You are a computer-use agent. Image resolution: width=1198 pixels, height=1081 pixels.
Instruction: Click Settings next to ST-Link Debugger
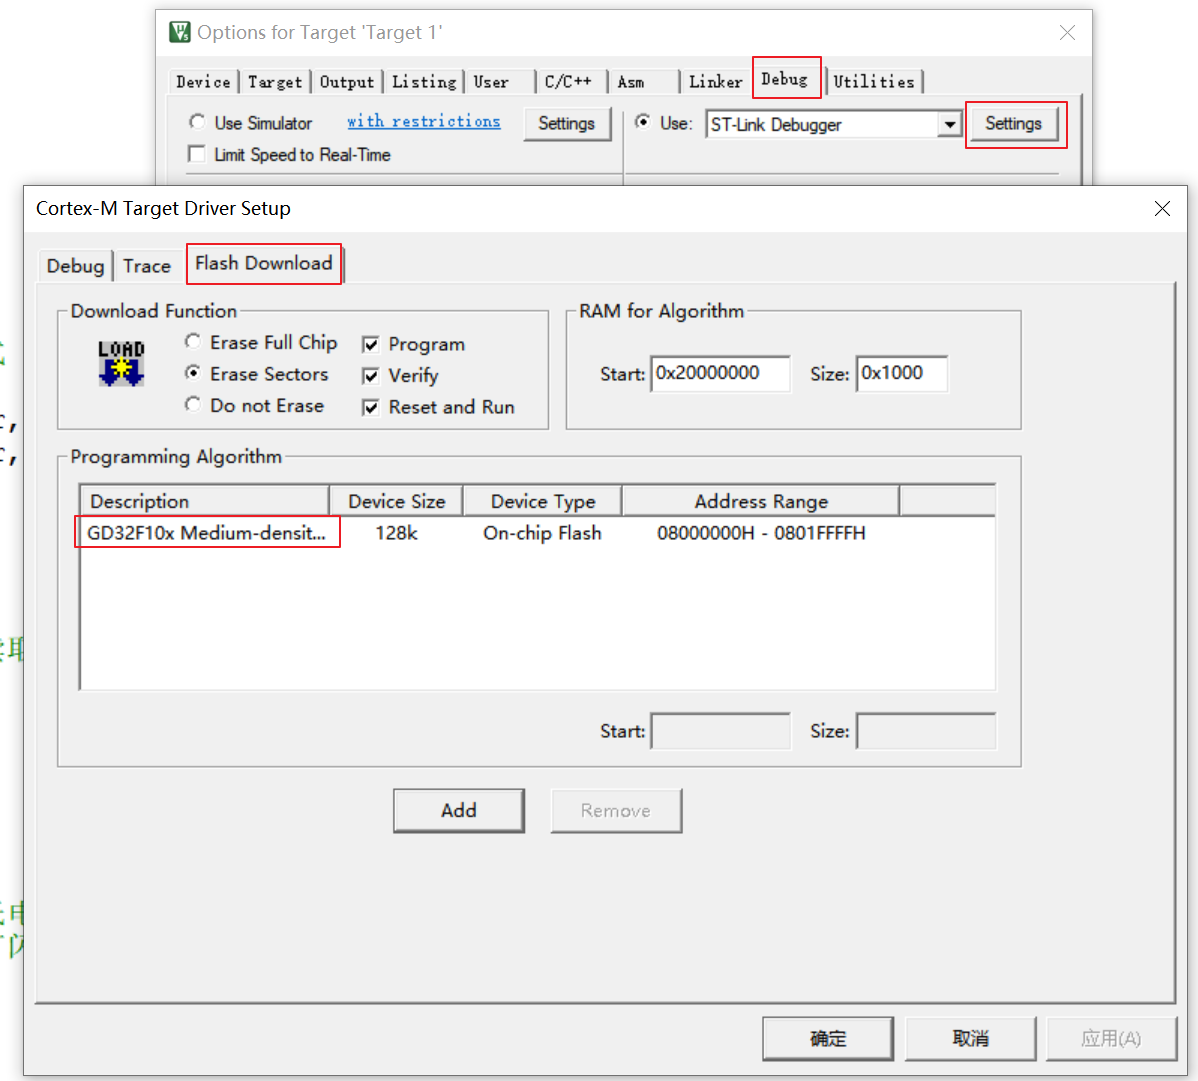pos(1013,124)
